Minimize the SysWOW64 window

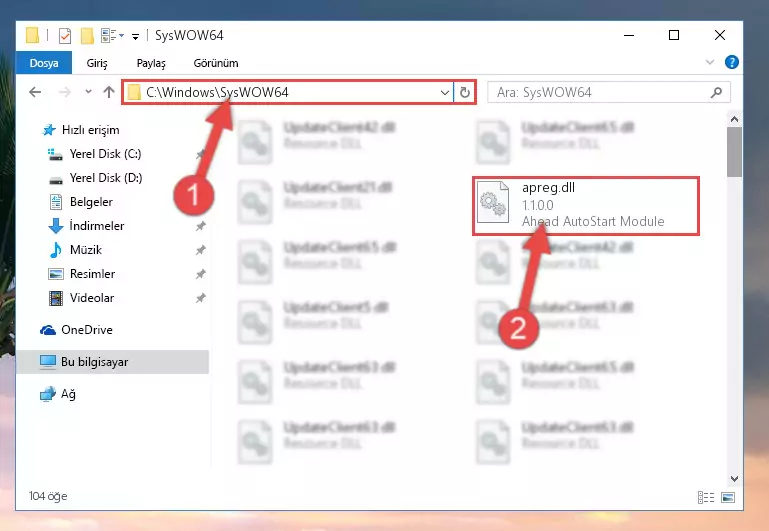(x=629, y=35)
